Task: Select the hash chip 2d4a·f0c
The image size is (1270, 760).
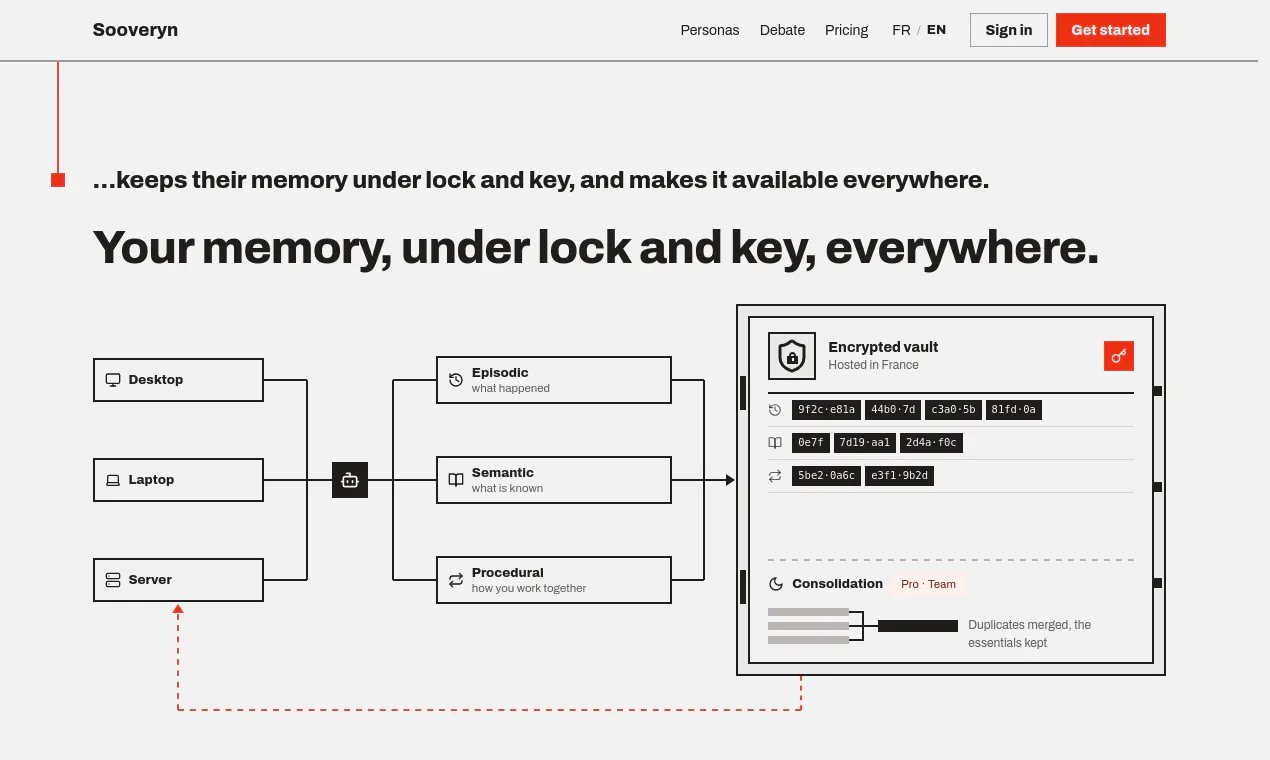Action: click(x=931, y=442)
